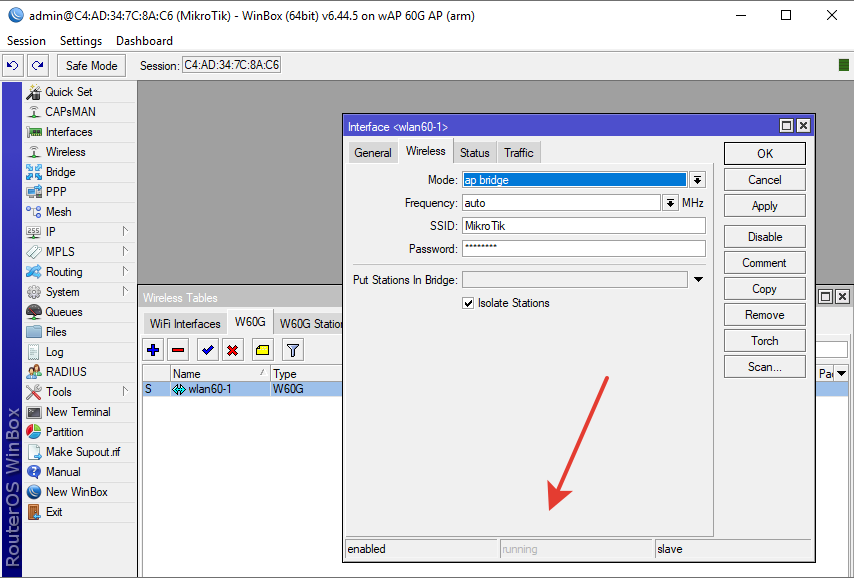Open RADIUS menu entry

pos(80,372)
